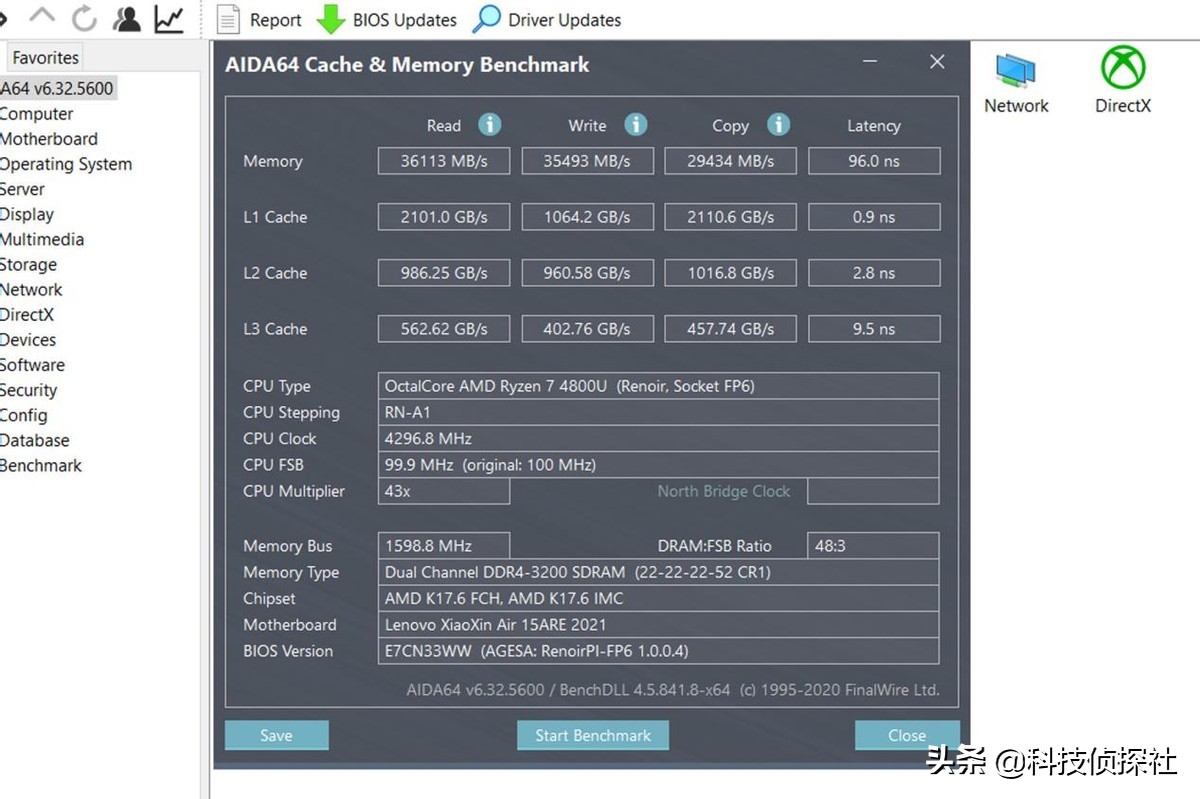
Task: Click the L3 Cache Latency 9.5 ns field
Action: (874, 329)
